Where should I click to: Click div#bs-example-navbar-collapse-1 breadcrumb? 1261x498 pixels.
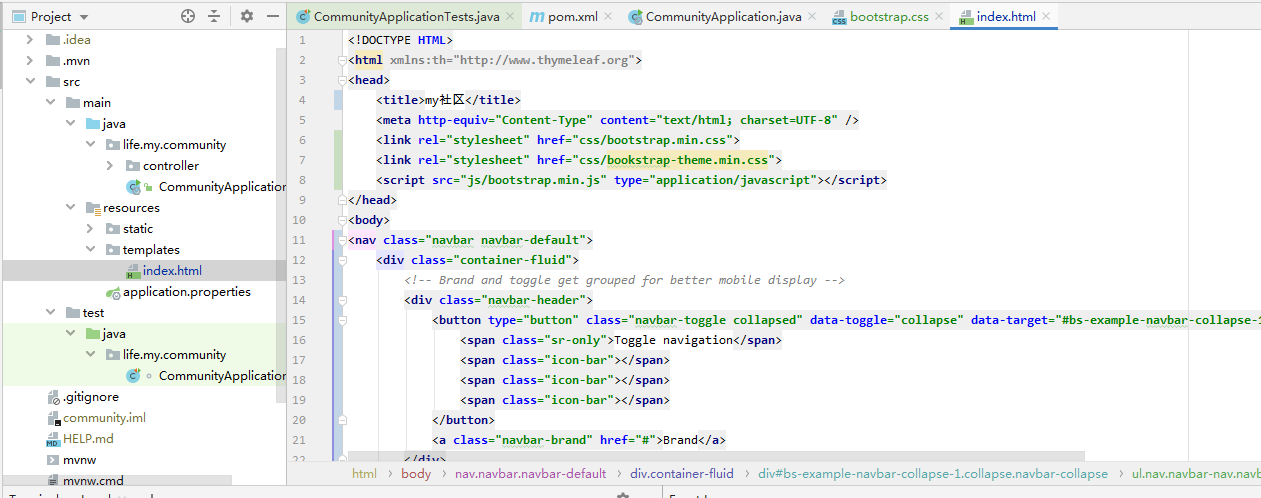tap(933, 474)
